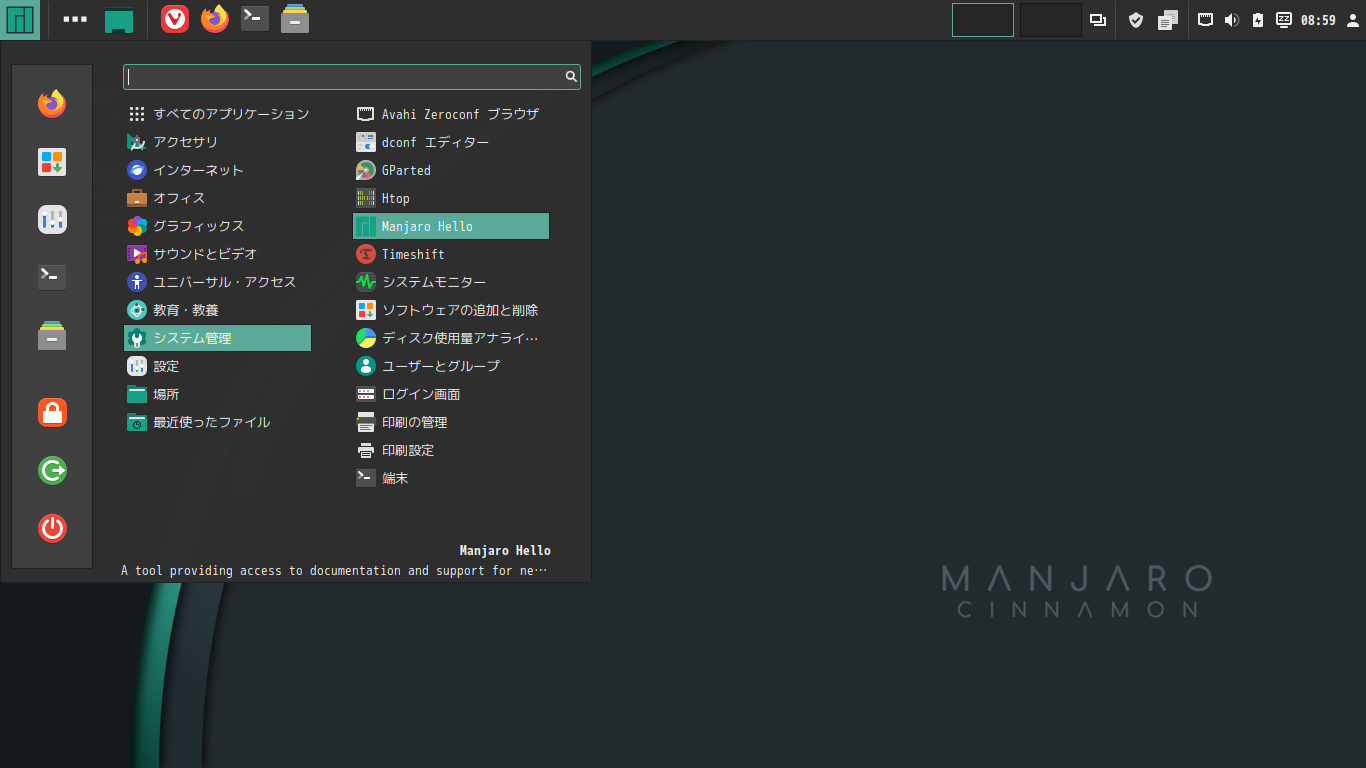Open file manager launcher in top panel

pyautogui.click(x=295, y=19)
